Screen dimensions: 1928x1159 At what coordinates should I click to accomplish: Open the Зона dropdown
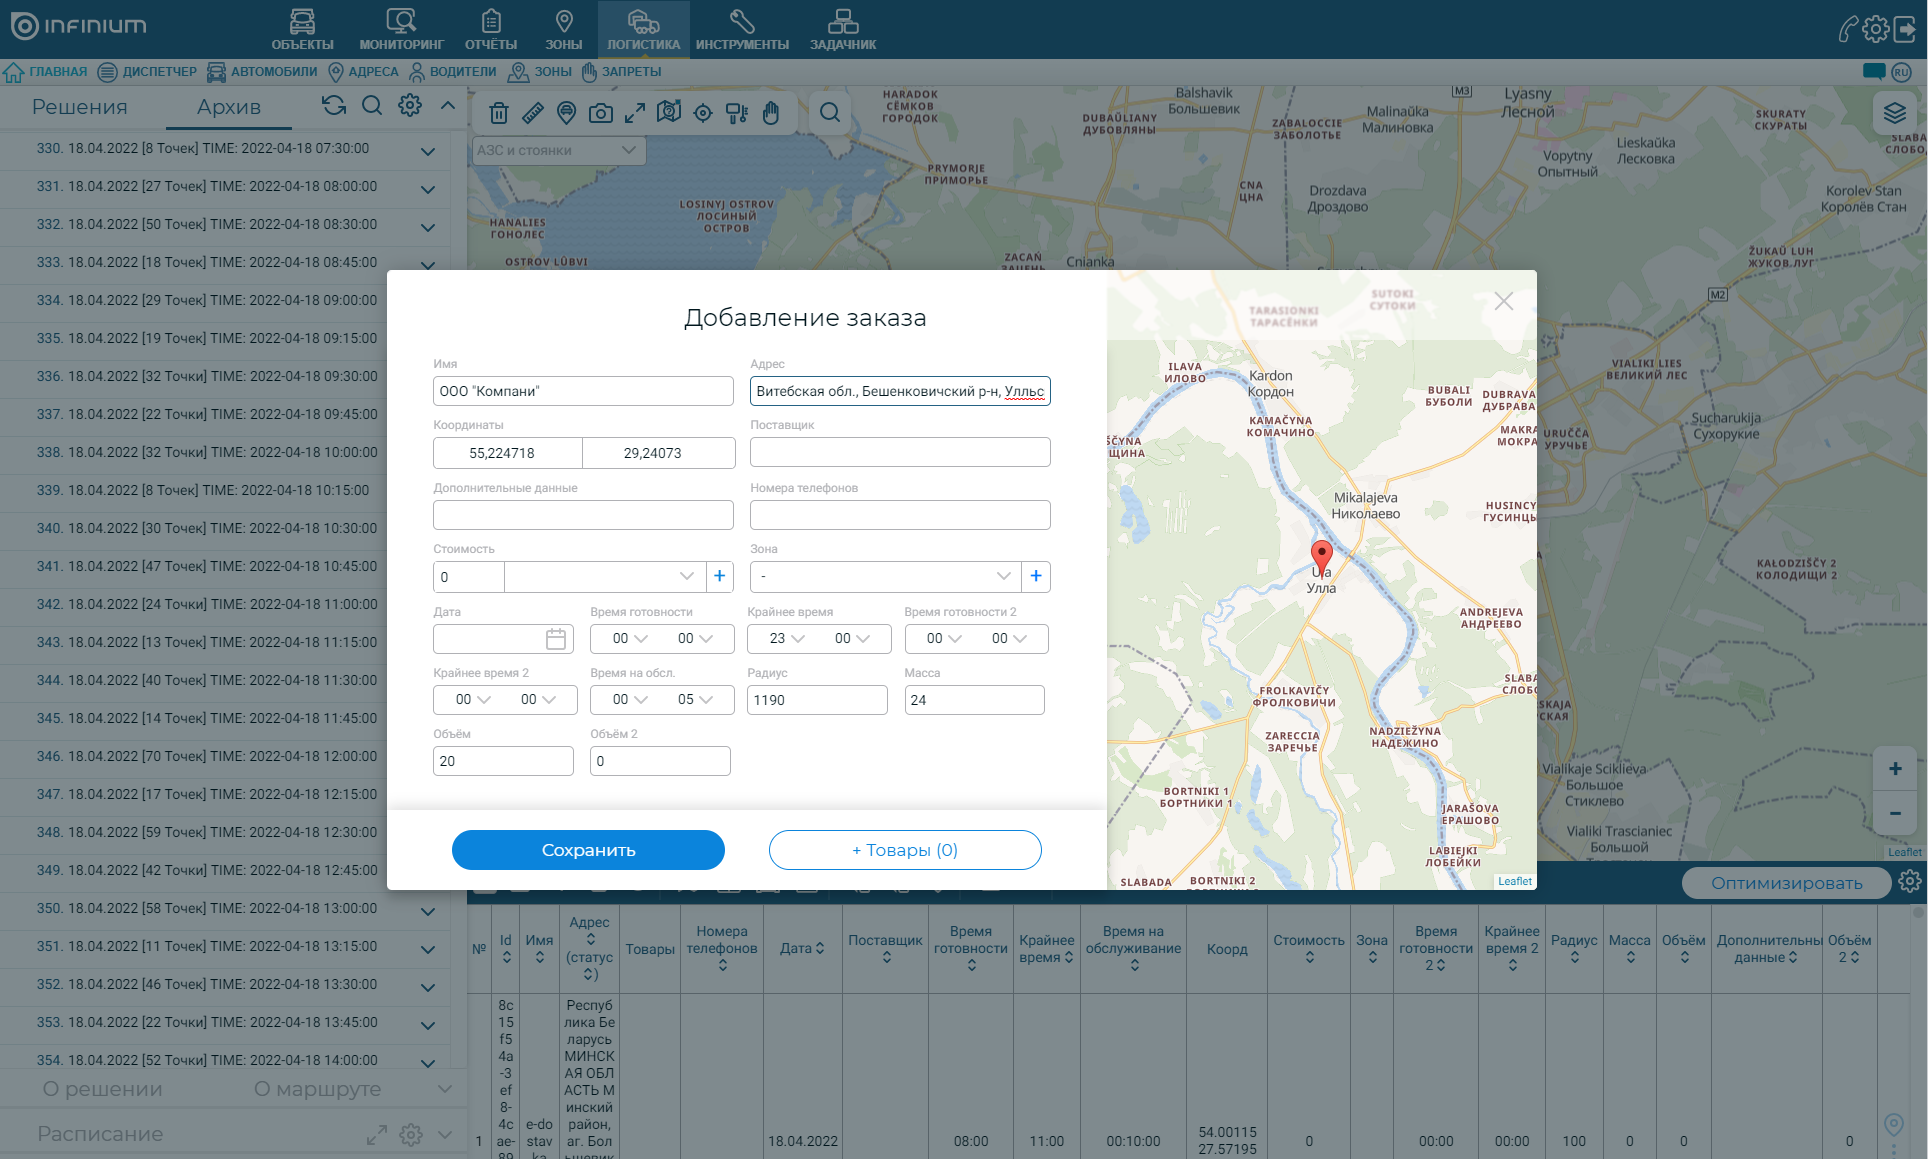click(885, 576)
